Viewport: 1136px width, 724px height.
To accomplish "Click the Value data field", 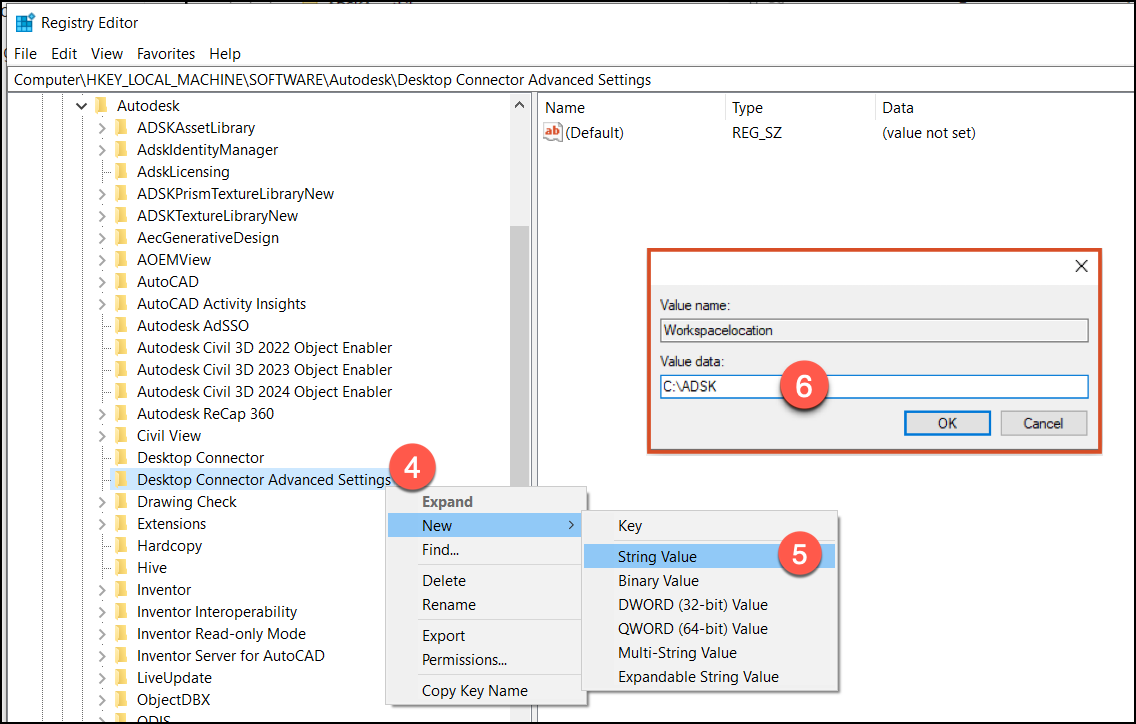I will 874,386.
